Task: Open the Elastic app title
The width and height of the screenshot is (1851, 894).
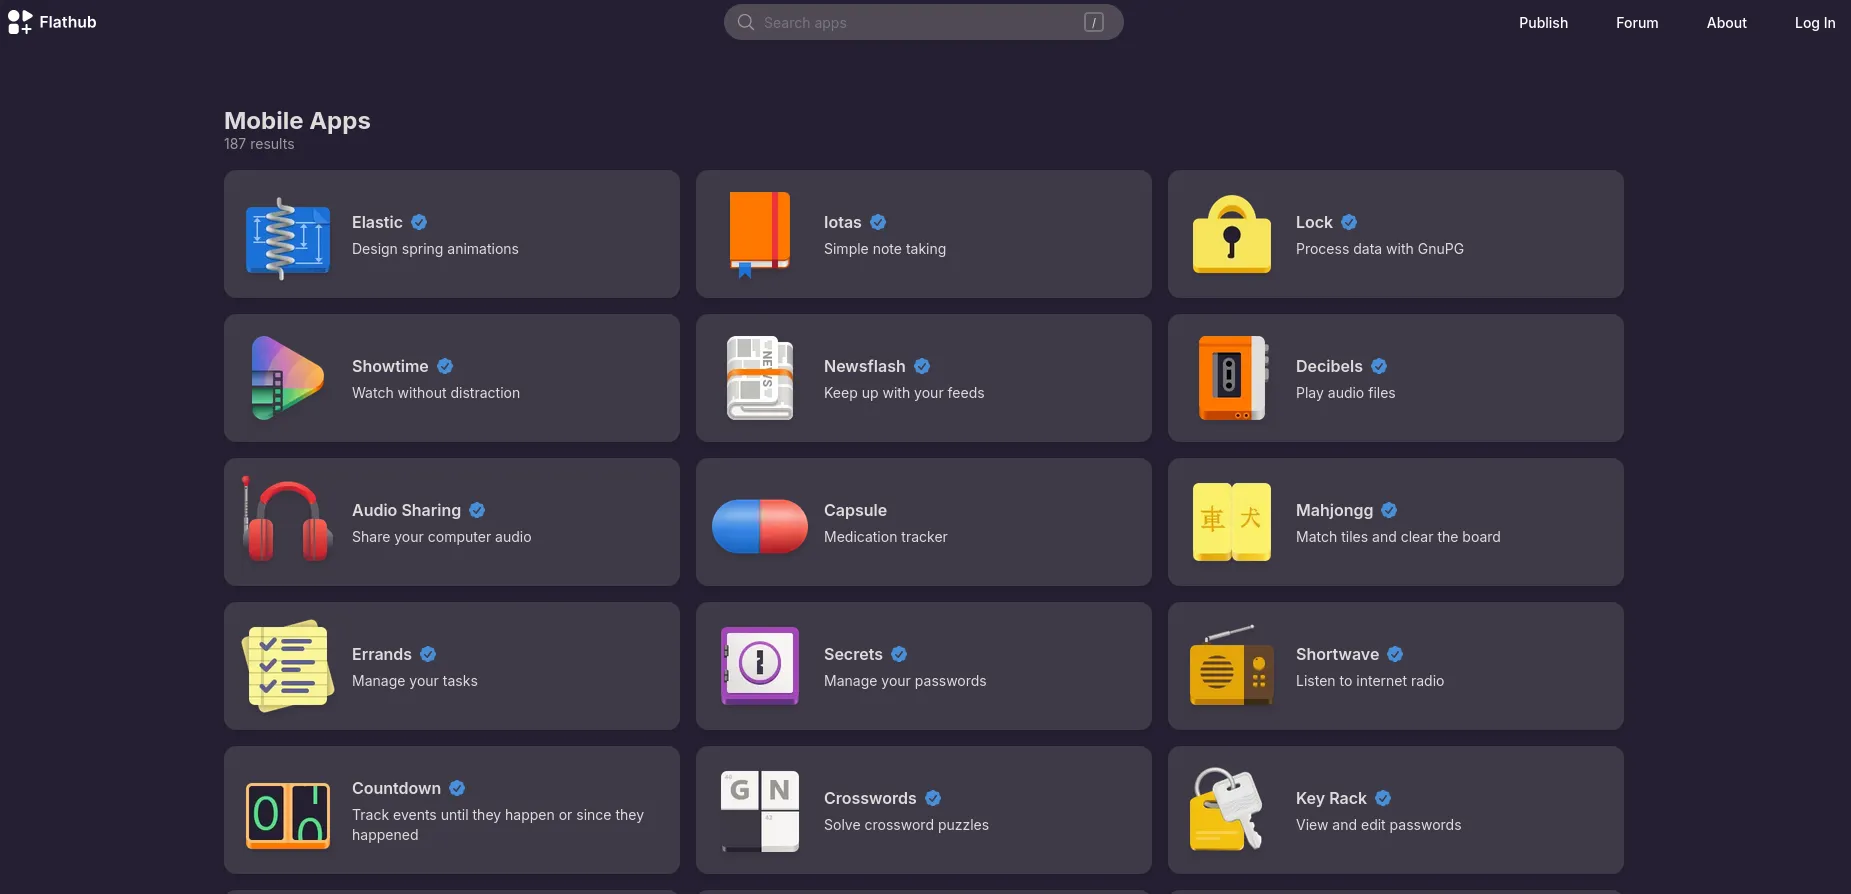Action: pyautogui.click(x=377, y=222)
